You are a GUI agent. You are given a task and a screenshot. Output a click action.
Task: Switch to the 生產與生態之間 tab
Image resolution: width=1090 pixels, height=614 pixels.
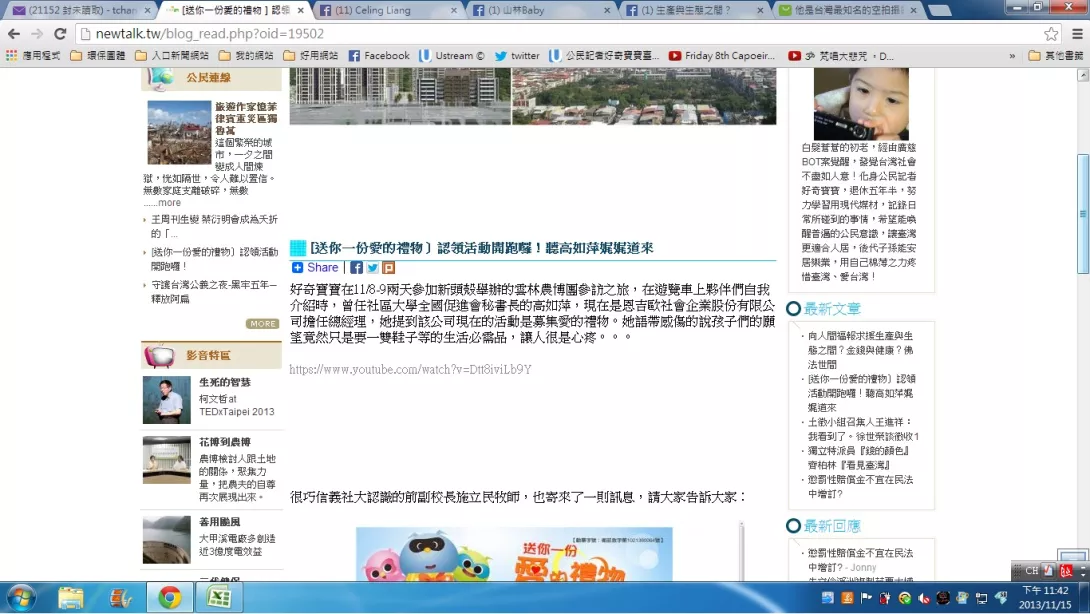pos(693,10)
